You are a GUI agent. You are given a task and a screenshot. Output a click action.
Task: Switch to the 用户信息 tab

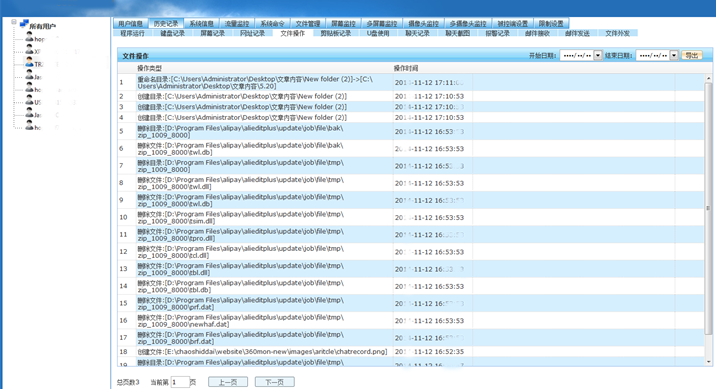131,23
